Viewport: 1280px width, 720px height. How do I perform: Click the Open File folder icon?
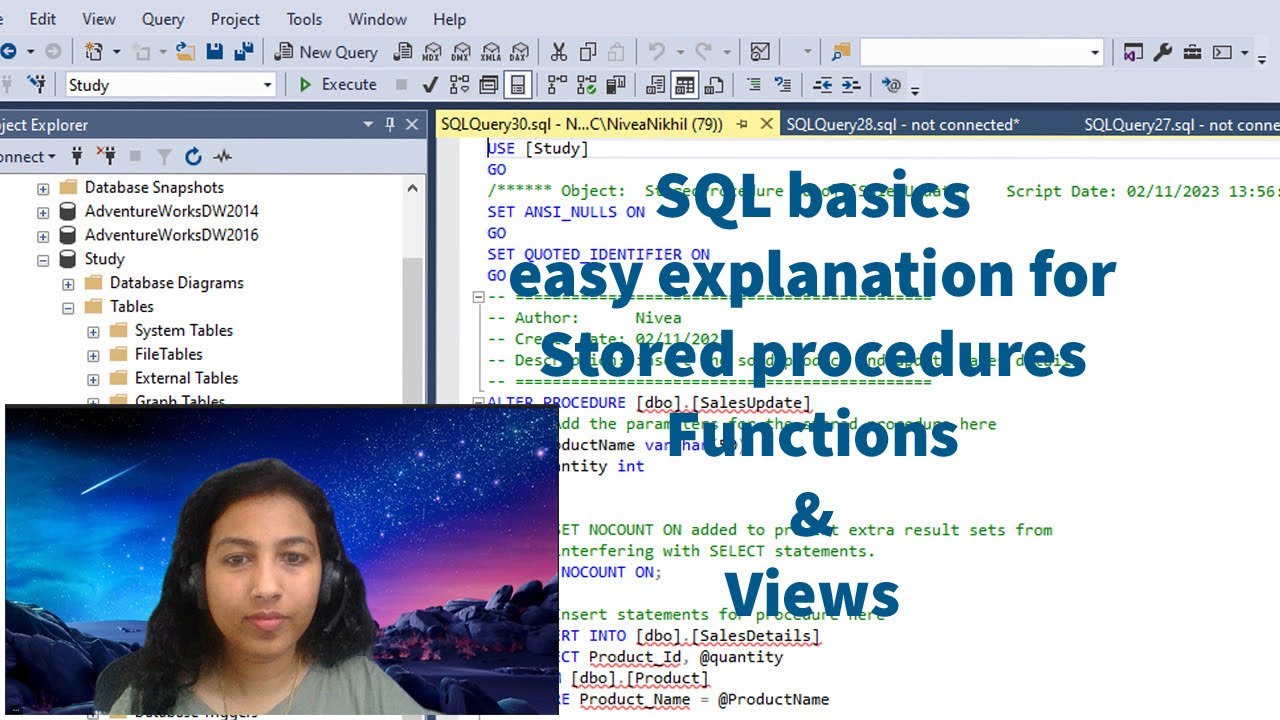coord(185,52)
